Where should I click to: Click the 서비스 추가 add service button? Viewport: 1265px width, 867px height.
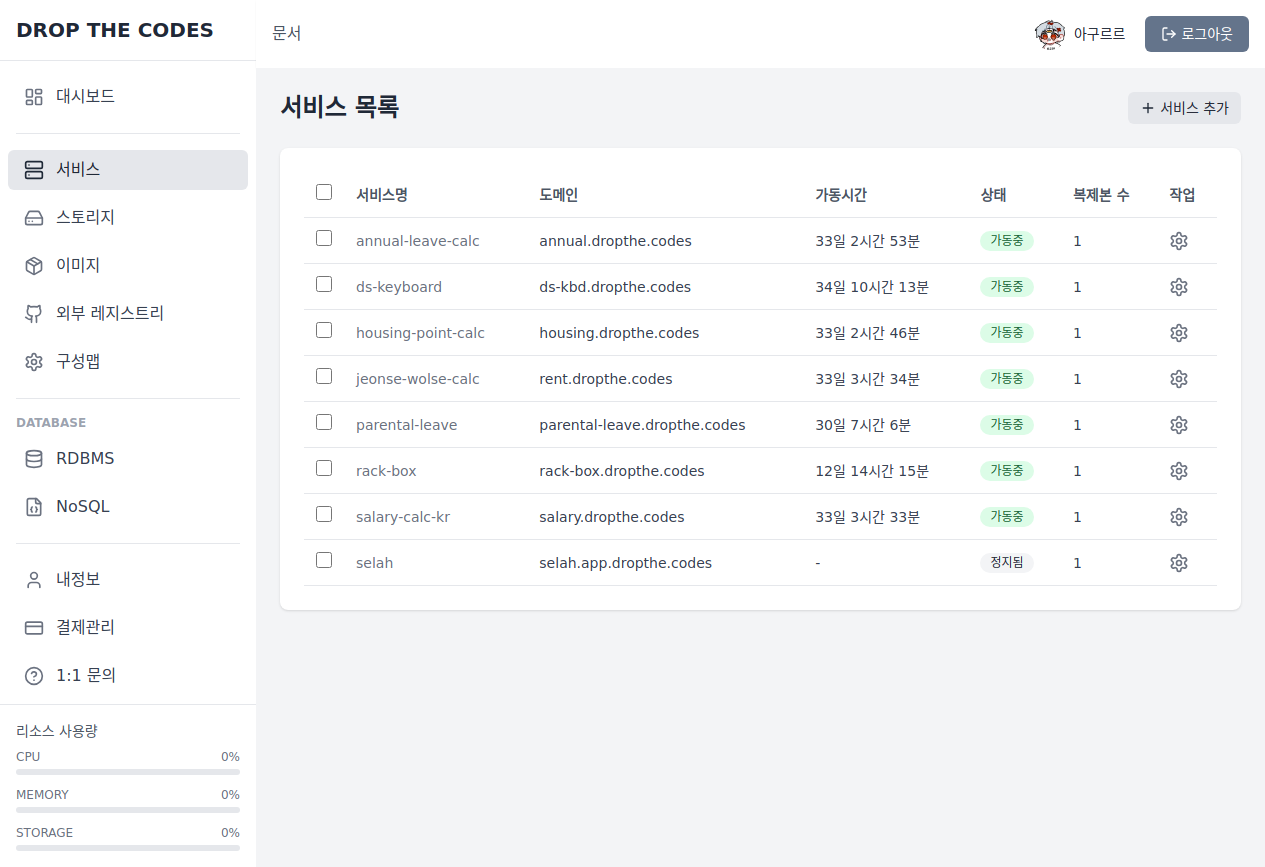(x=1184, y=108)
